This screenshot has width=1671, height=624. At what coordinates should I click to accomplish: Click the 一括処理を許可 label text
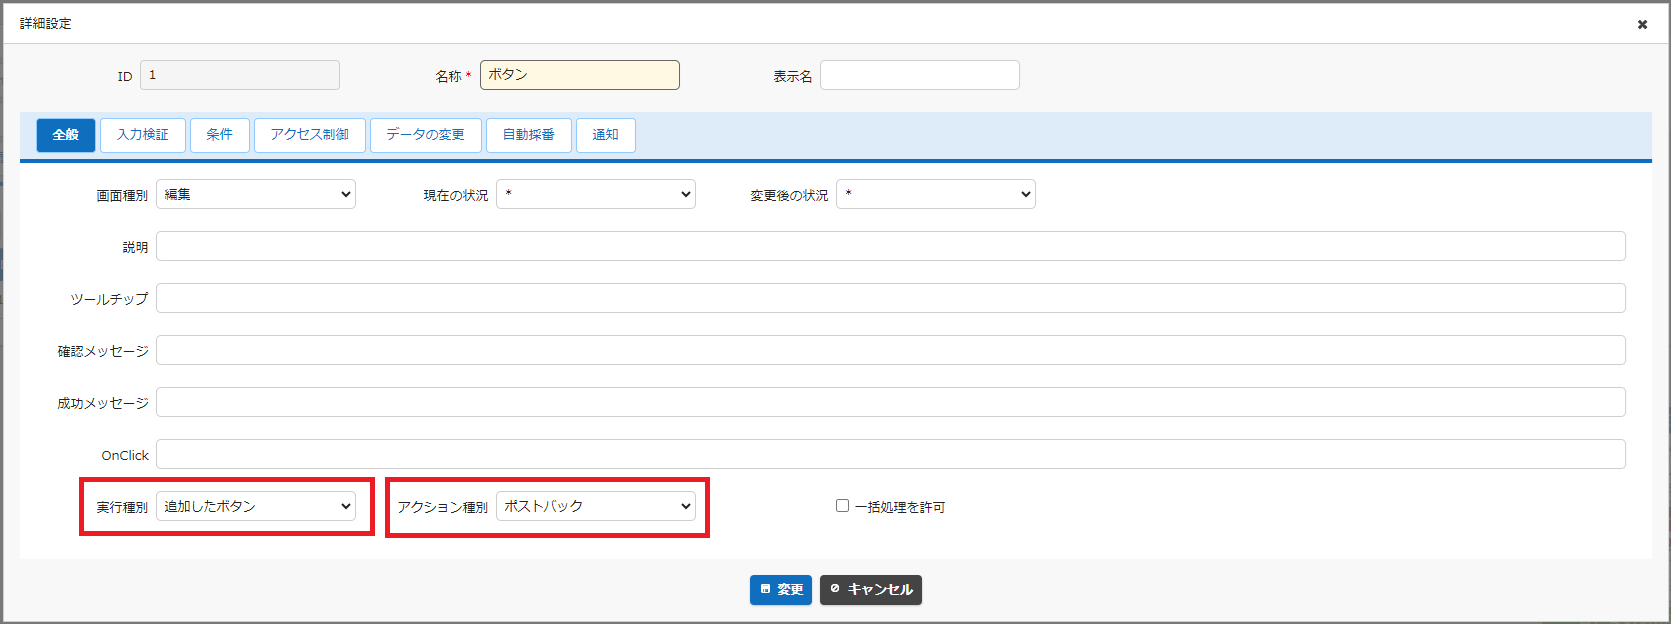click(x=900, y=507)
